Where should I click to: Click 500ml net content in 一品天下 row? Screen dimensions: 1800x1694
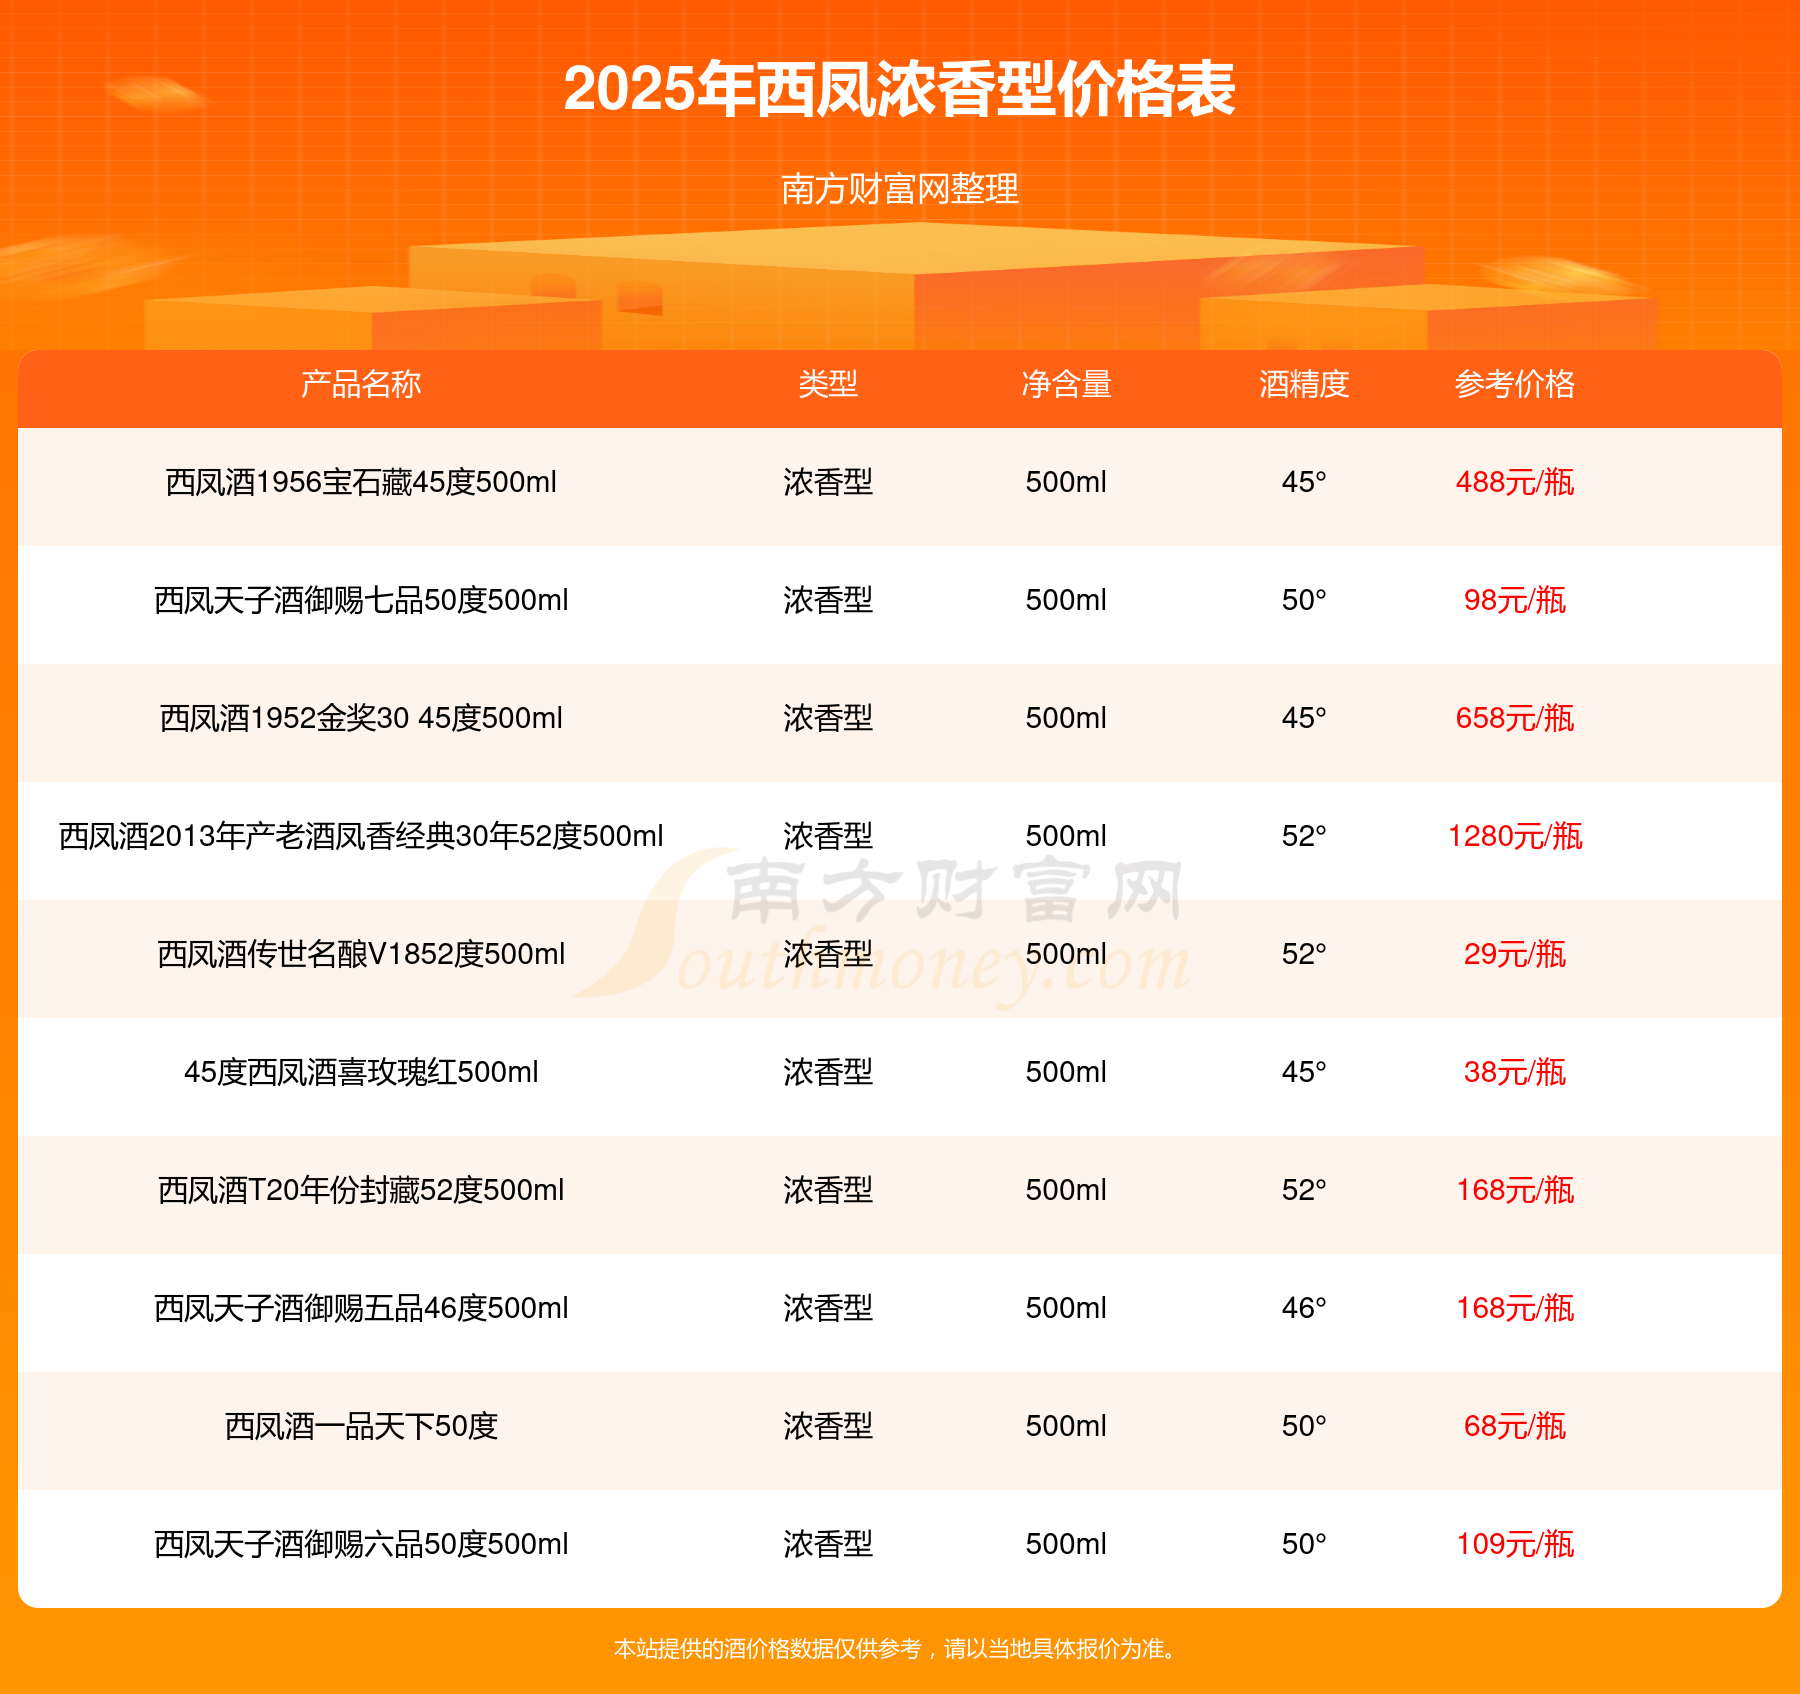(x=1066, y=1426)
